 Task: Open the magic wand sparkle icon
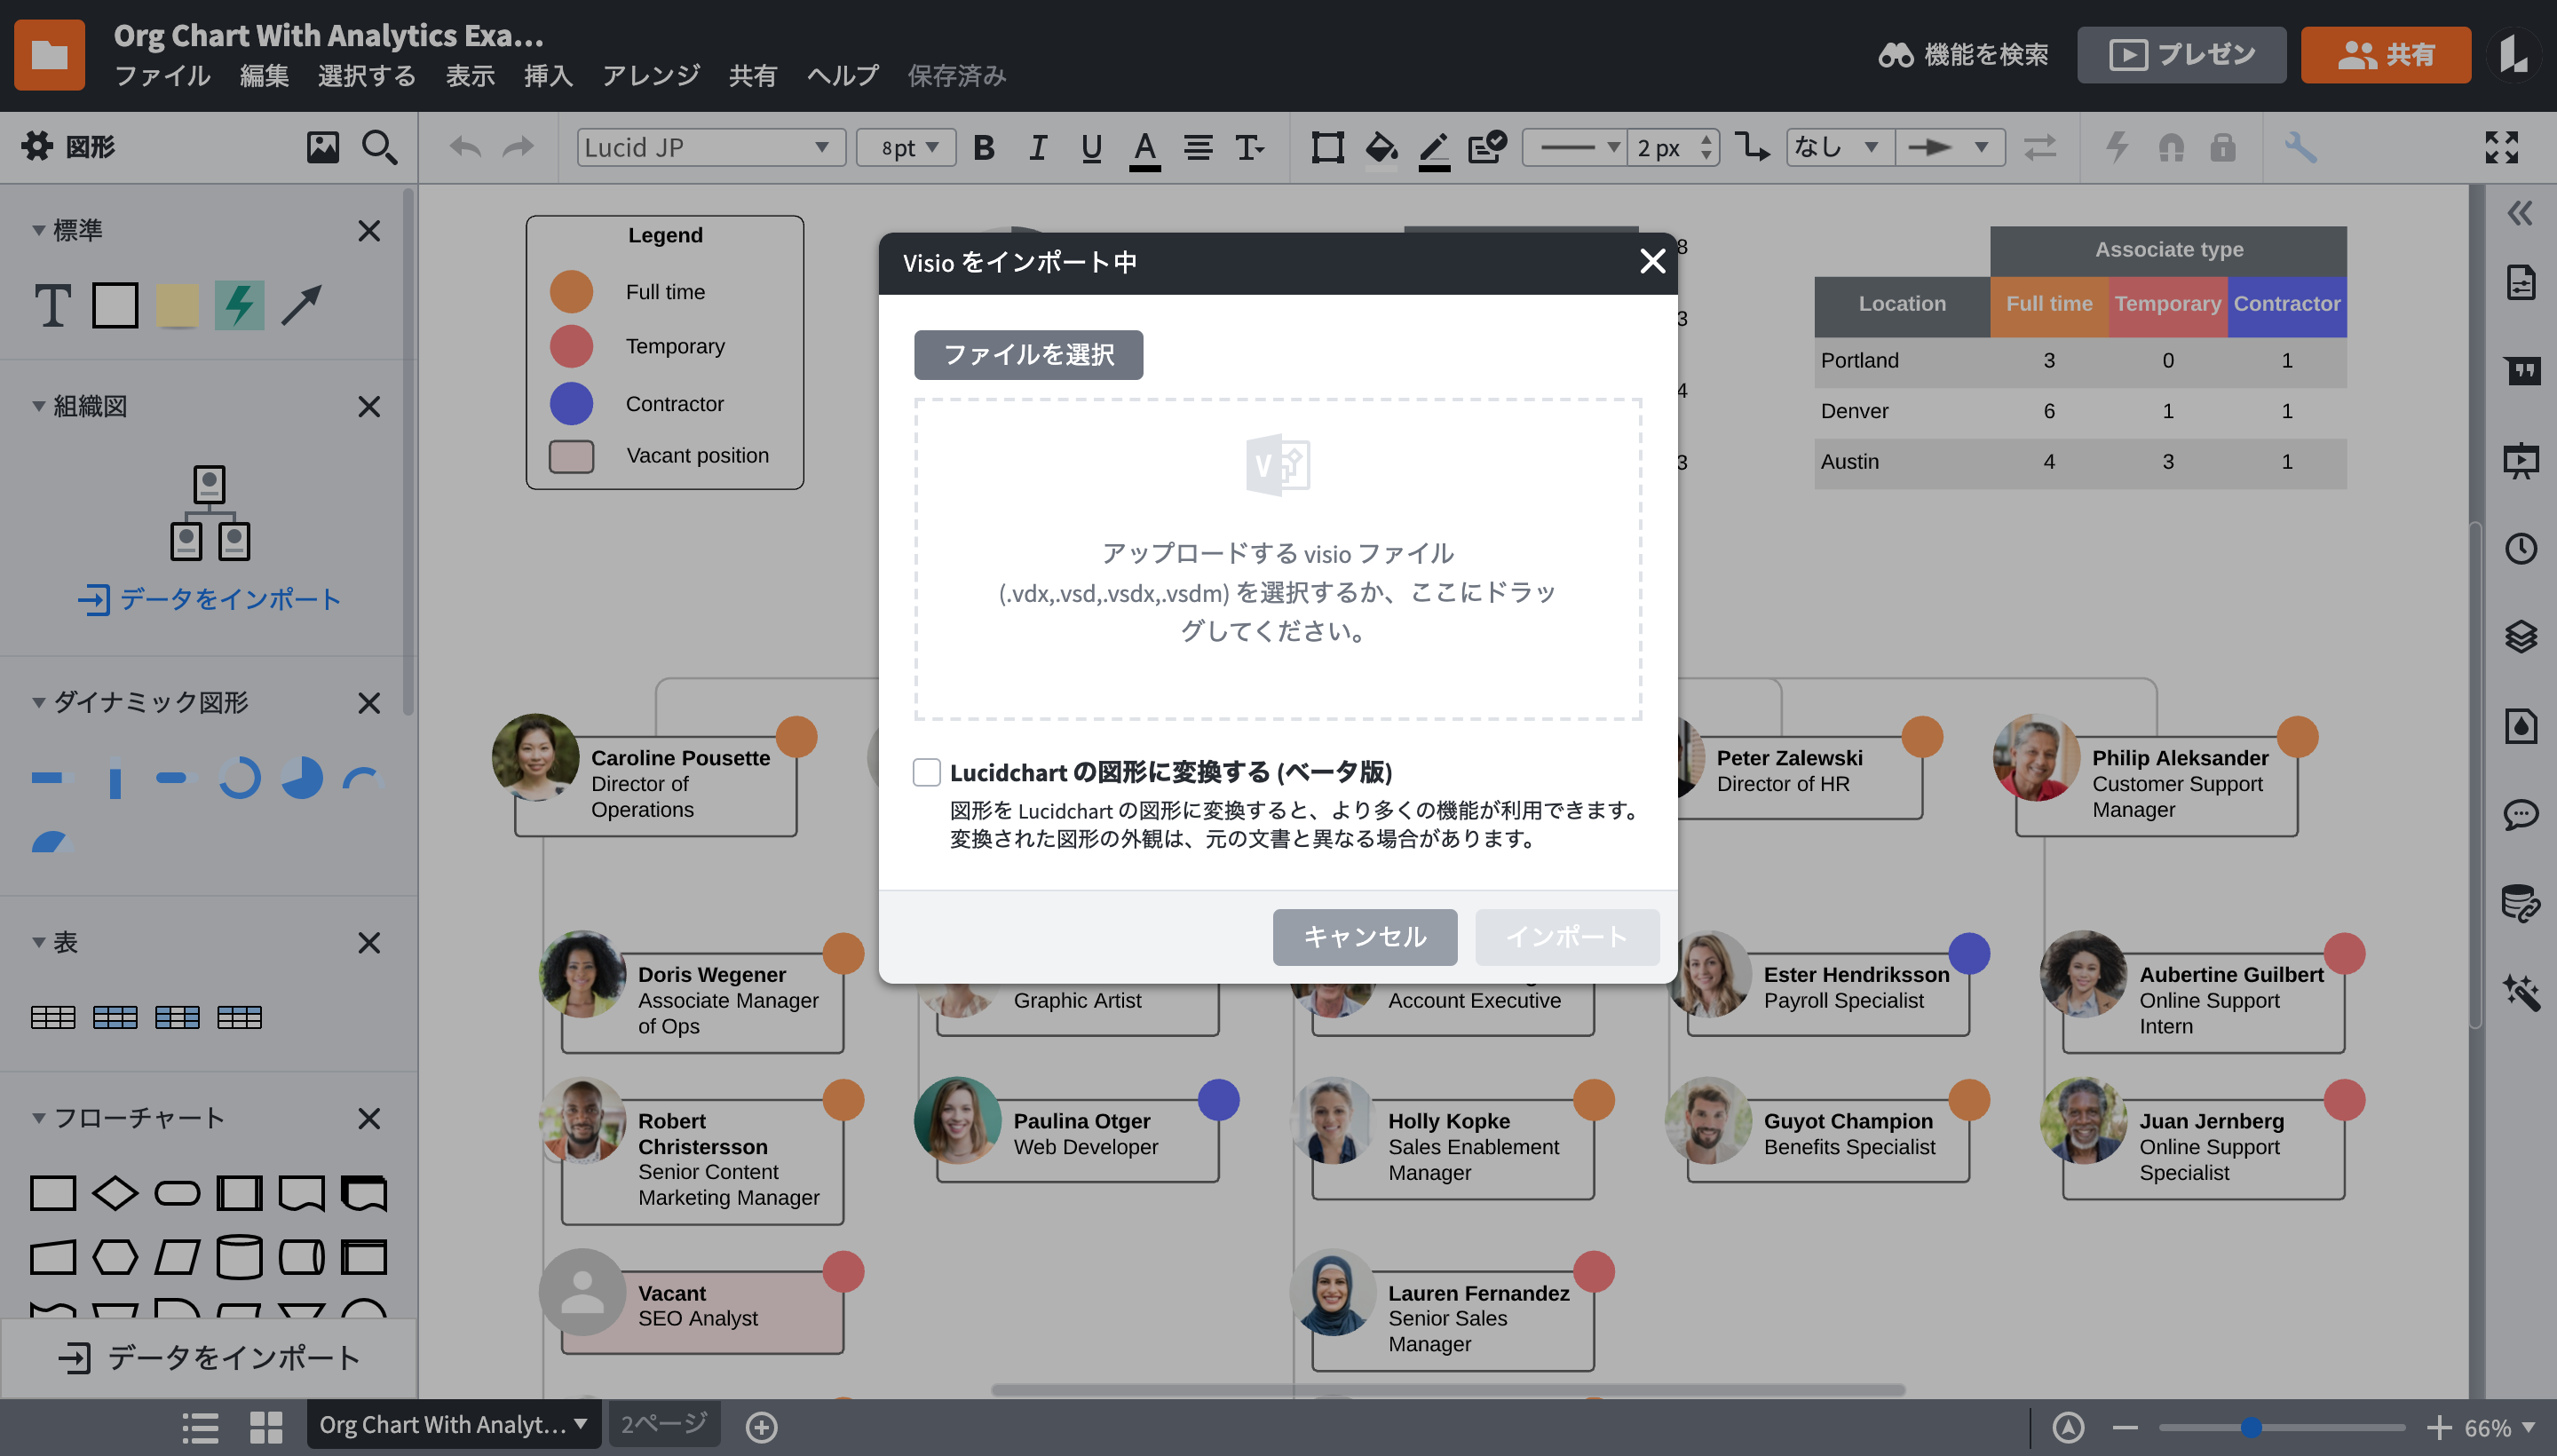coord(2521,992)
